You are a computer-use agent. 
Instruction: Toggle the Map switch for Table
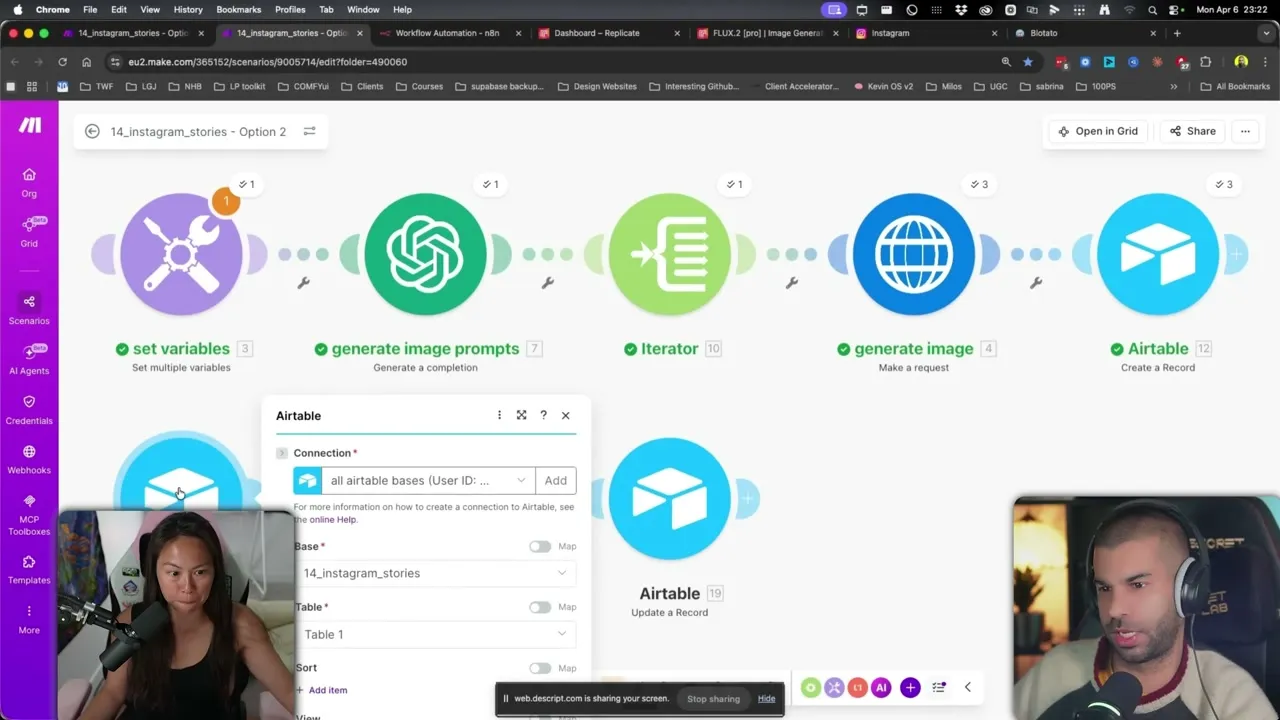540,607
